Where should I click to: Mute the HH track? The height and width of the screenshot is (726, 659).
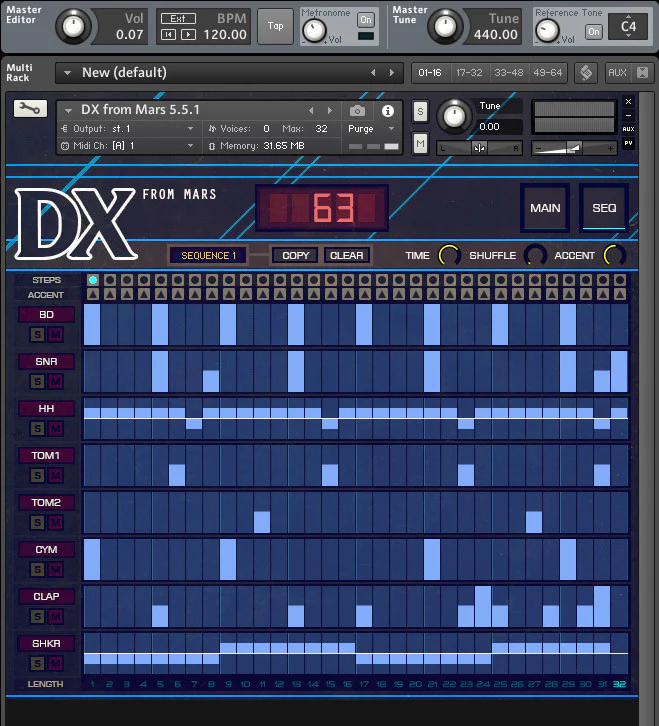56,428
